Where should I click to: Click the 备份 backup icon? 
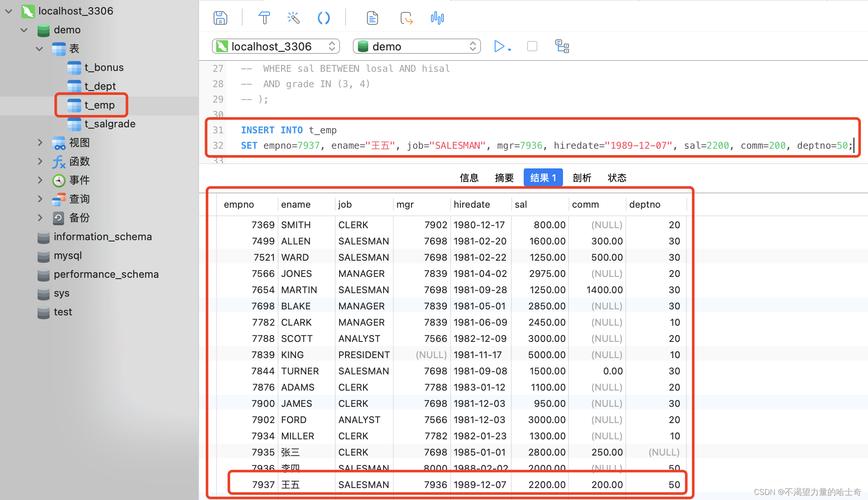point(59,218)
